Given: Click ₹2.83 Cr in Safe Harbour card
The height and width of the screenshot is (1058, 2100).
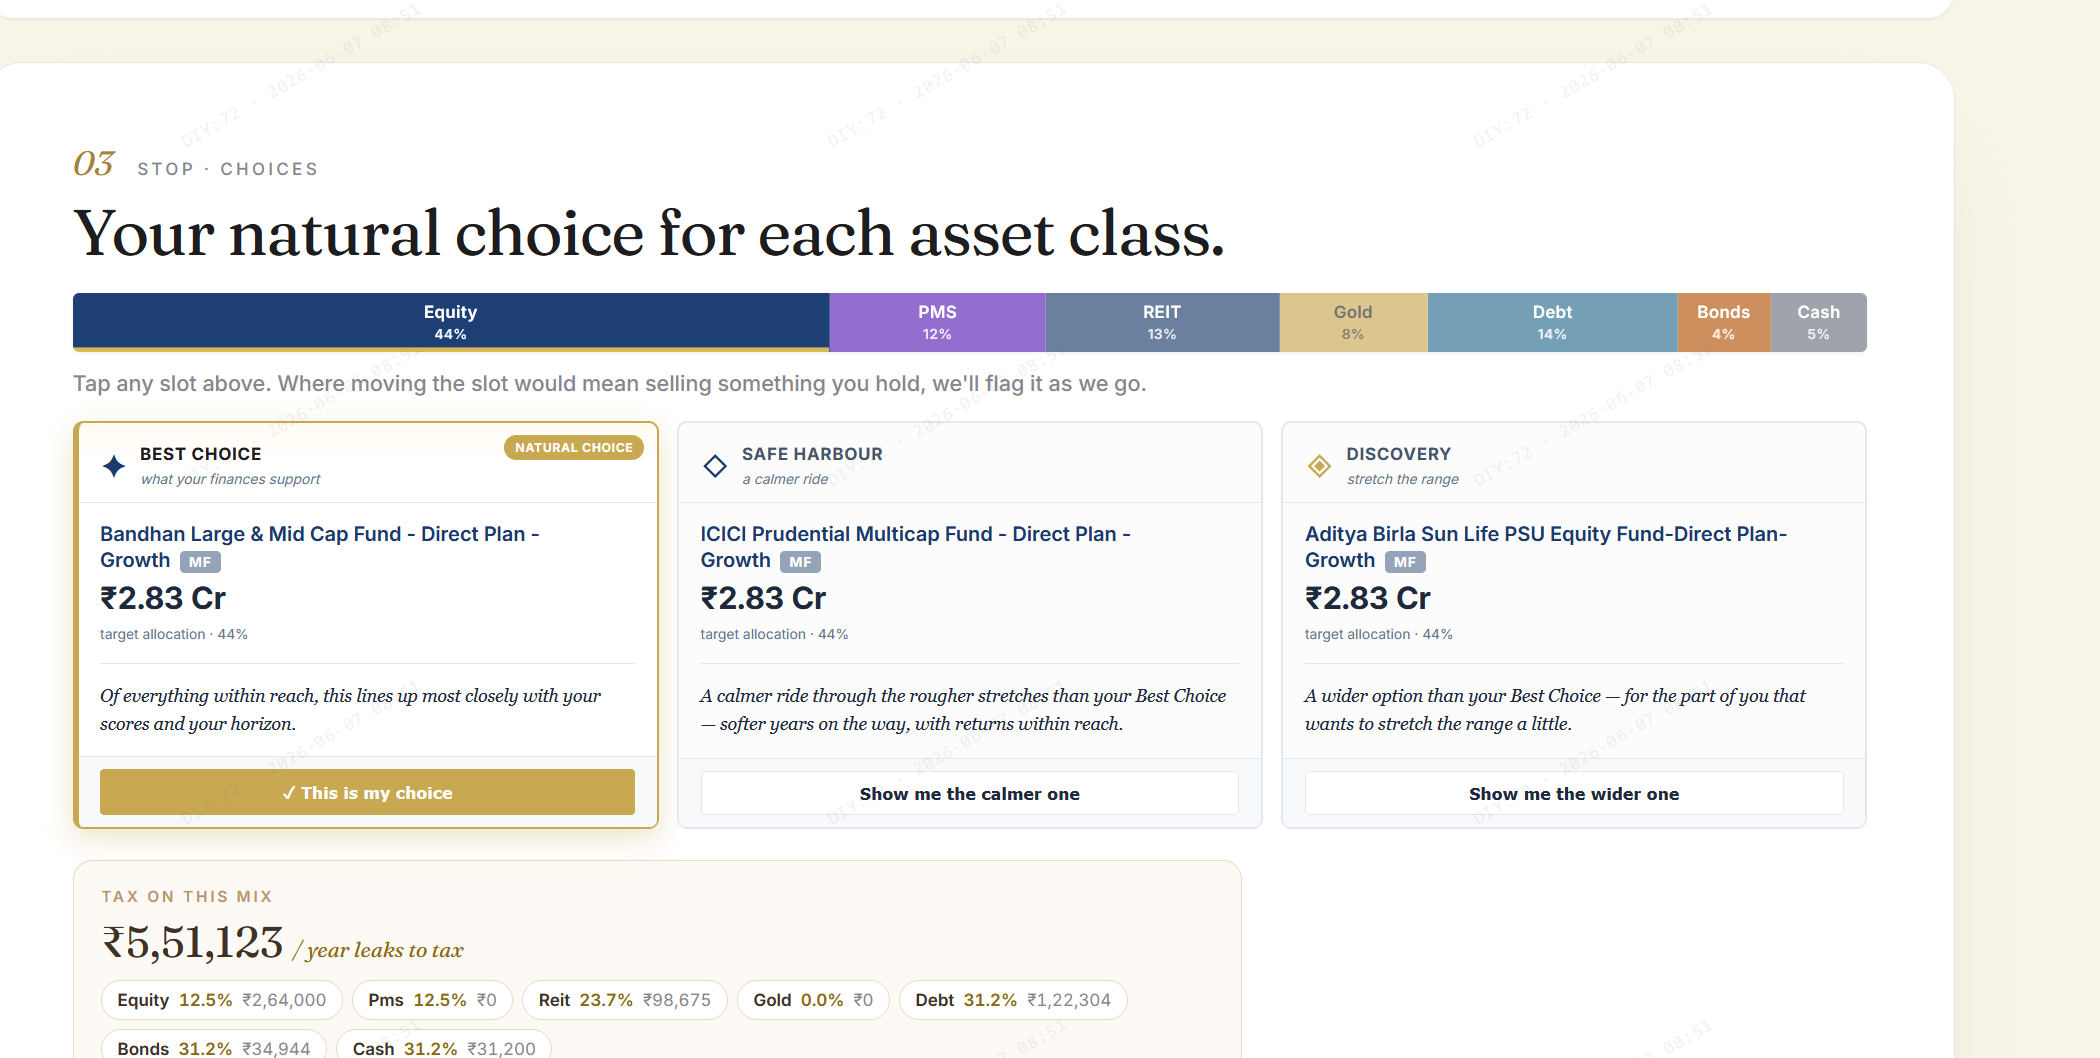Looking at the screenshot, I should (x=763, y=598).
